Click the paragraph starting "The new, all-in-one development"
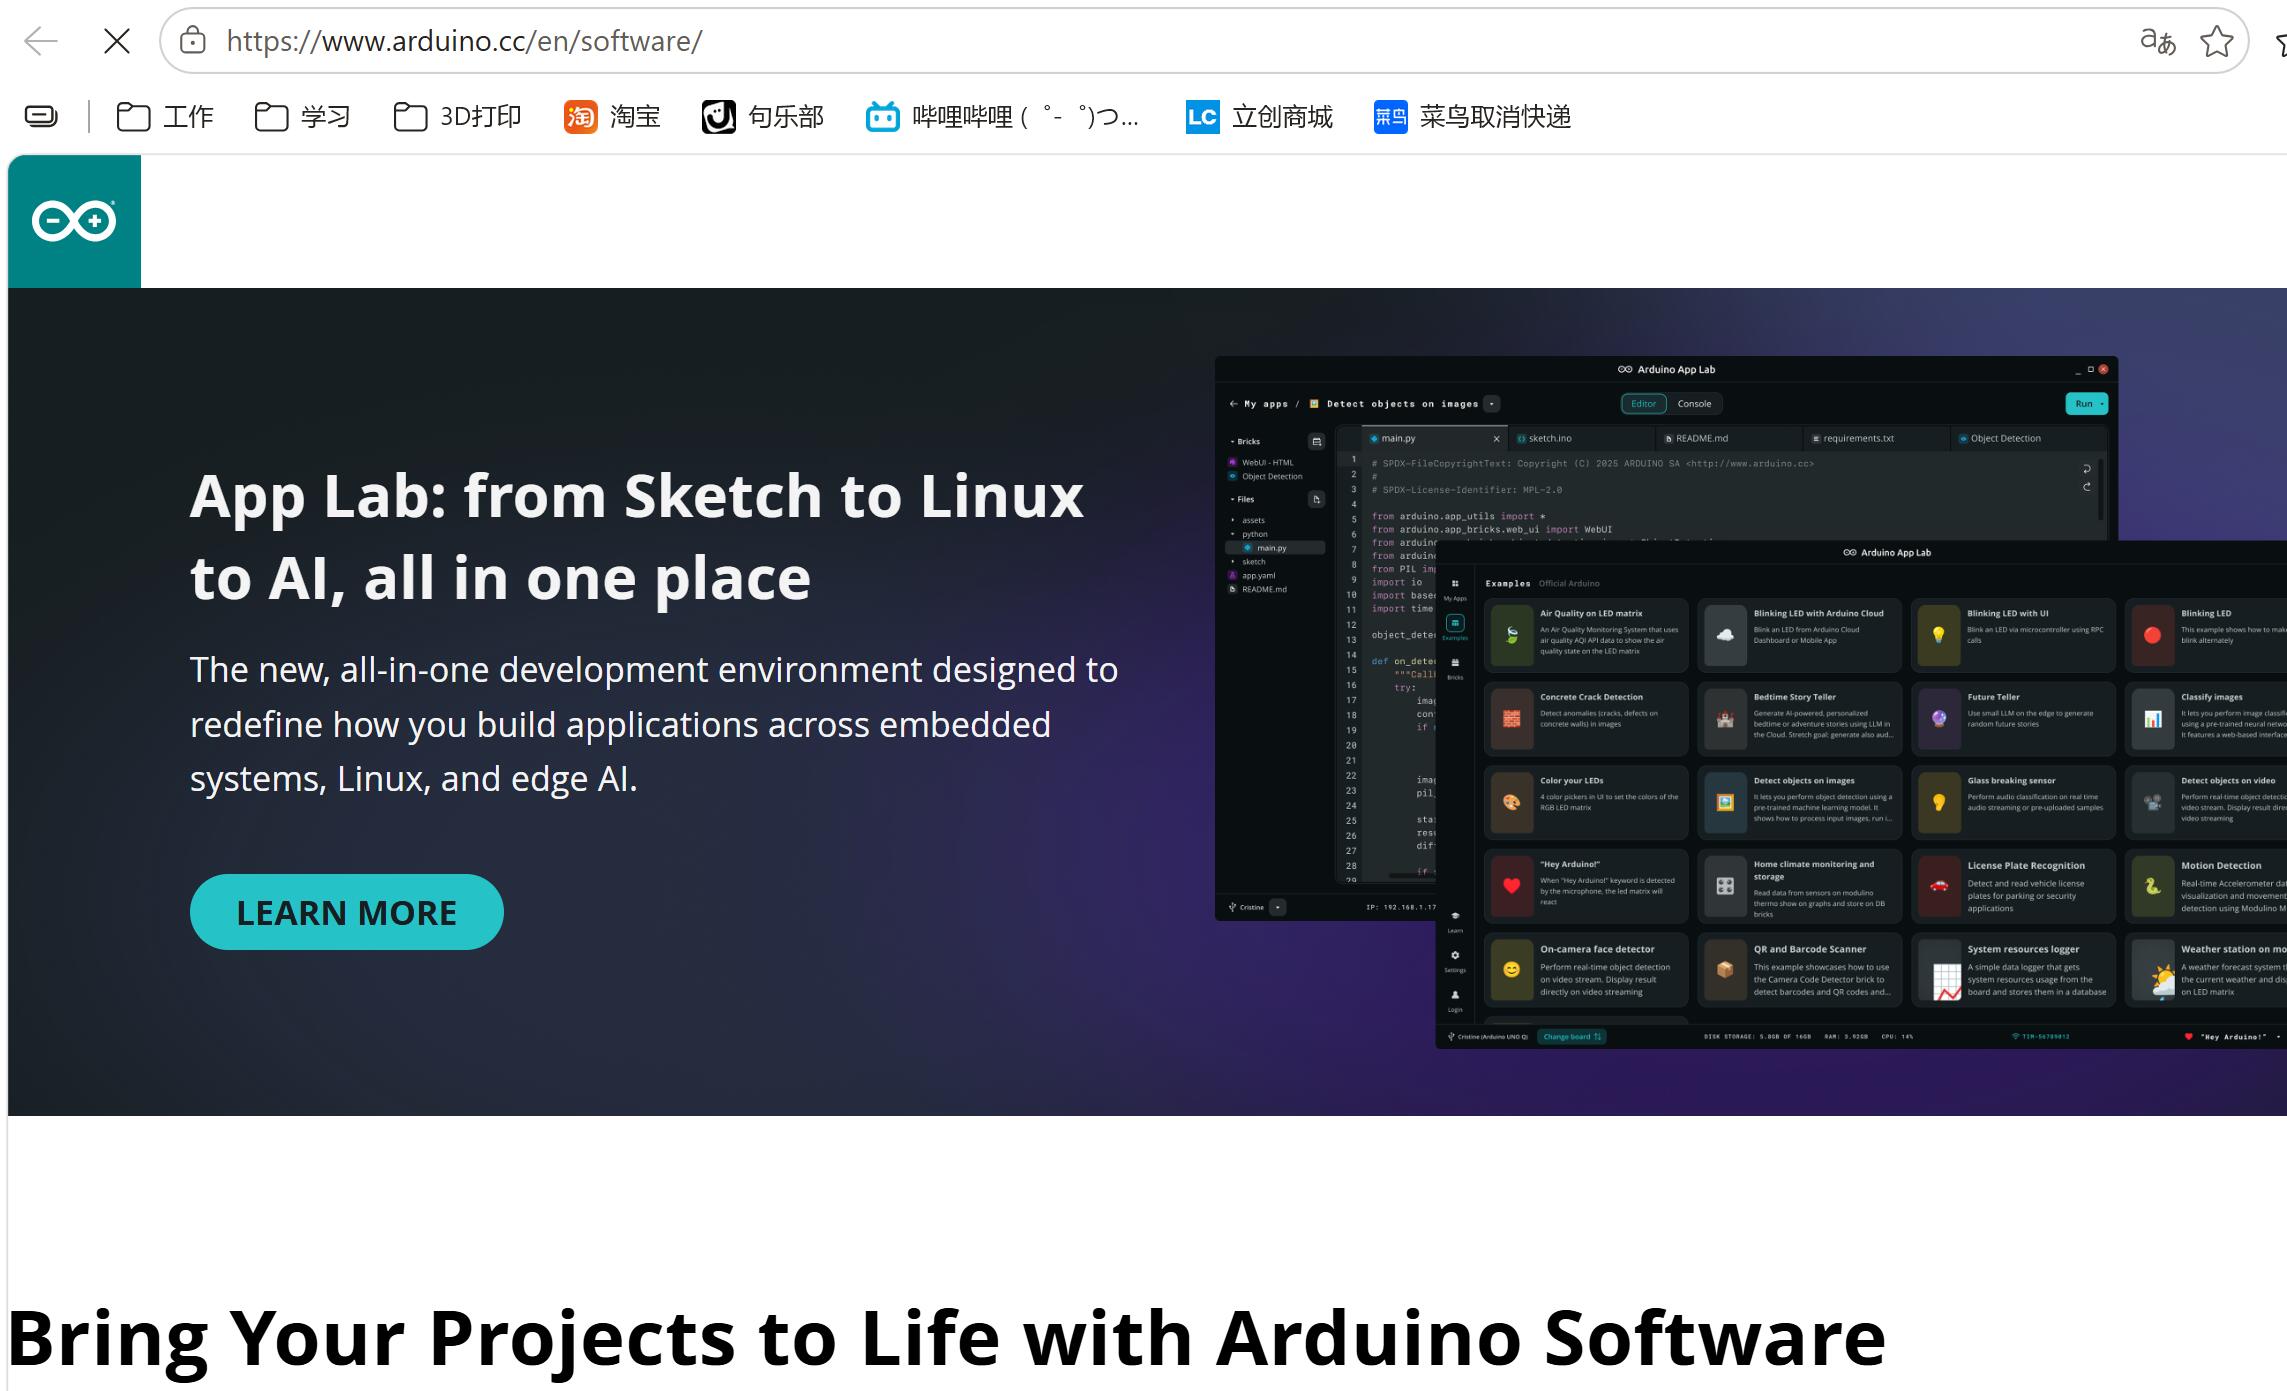The width and height of the screenshot is (2287, 1391). coord(654,724)
